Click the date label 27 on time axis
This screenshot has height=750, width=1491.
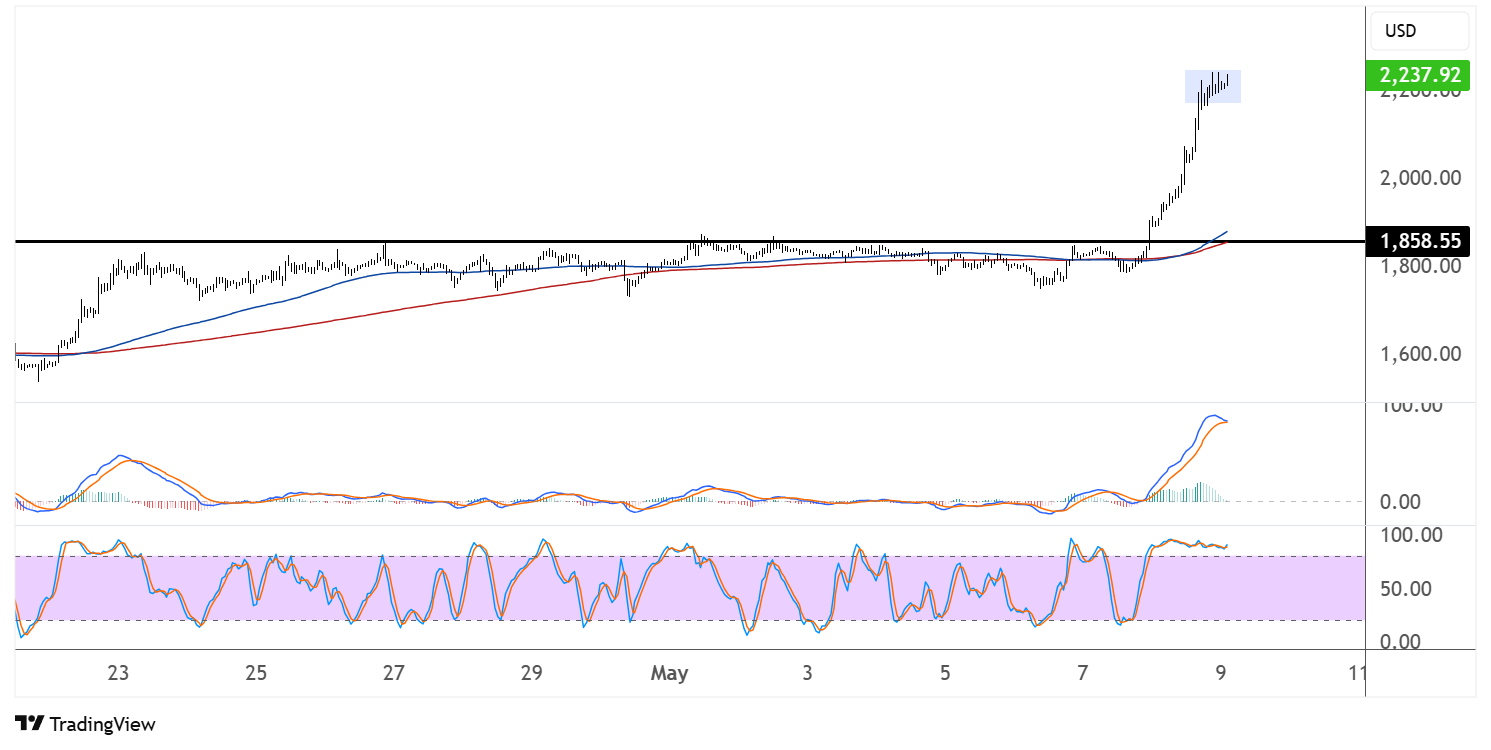(x=394, y=673)
